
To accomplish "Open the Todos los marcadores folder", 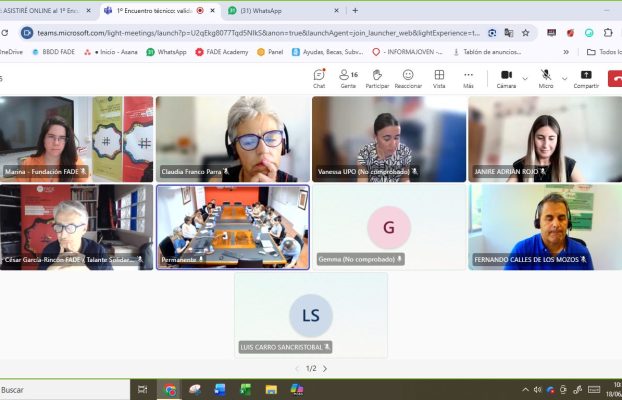I will click(604, 52).
